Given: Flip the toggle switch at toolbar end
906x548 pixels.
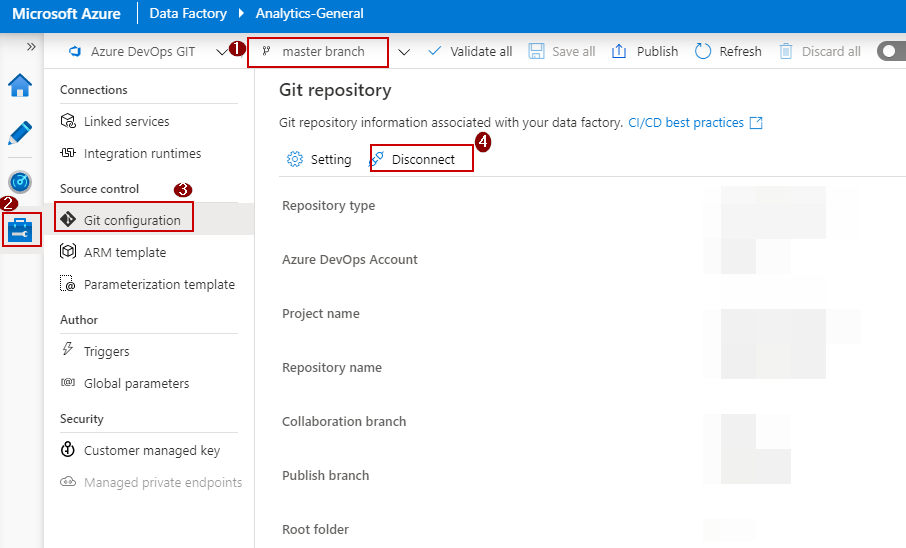Looking at the screenshot, I should (892, 51).
